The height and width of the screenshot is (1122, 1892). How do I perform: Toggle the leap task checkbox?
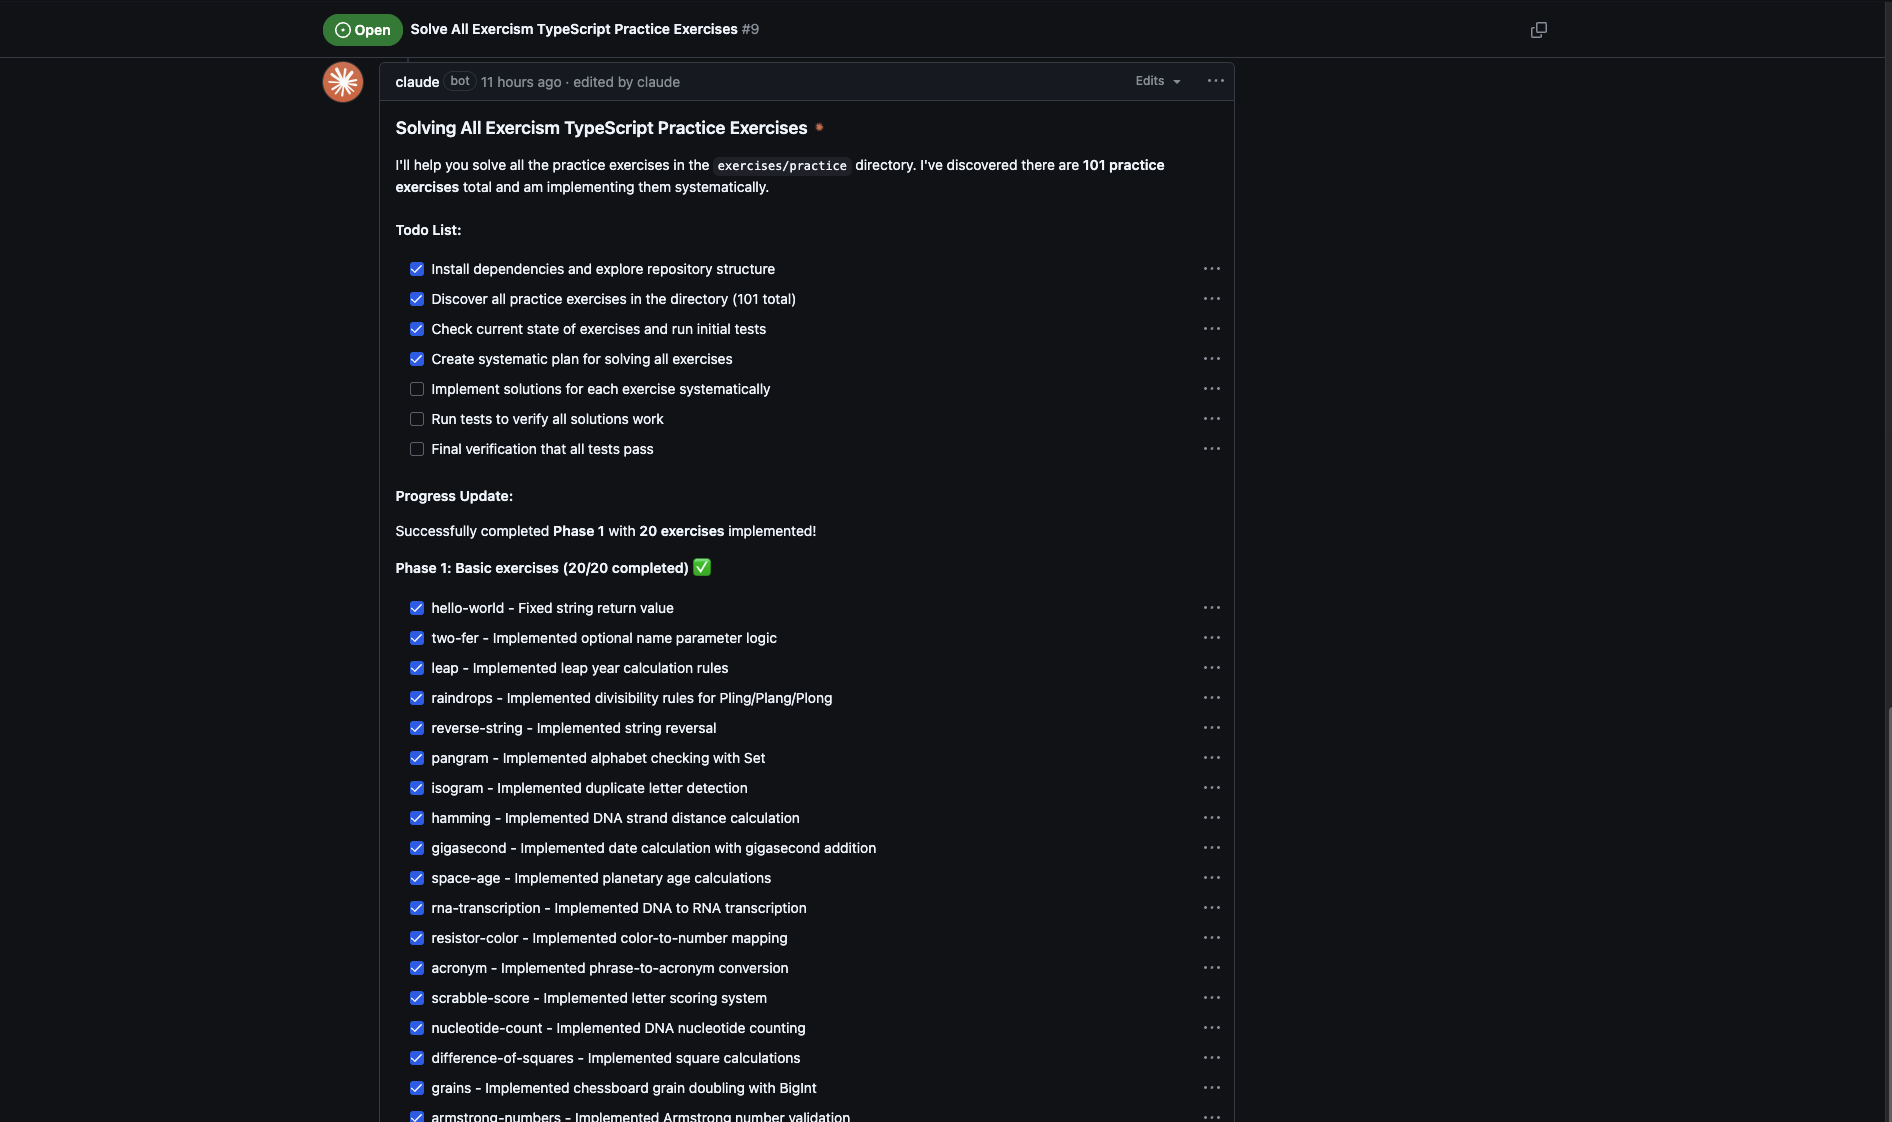click(417, 668)
